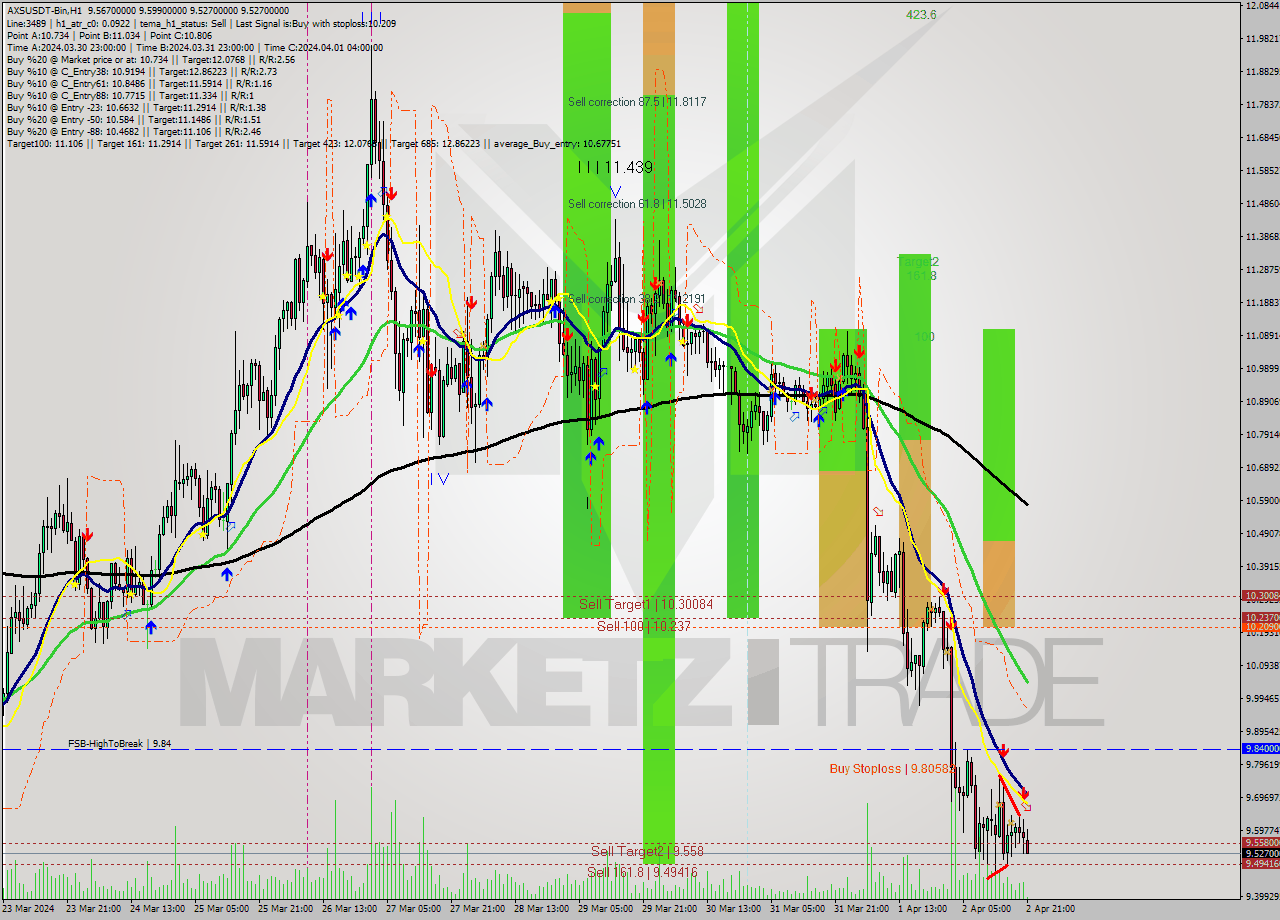Click the '28 Mar 13:00' time axis label
The height and width of the screenshot is (920, 1280).
(x=543, y=909)
